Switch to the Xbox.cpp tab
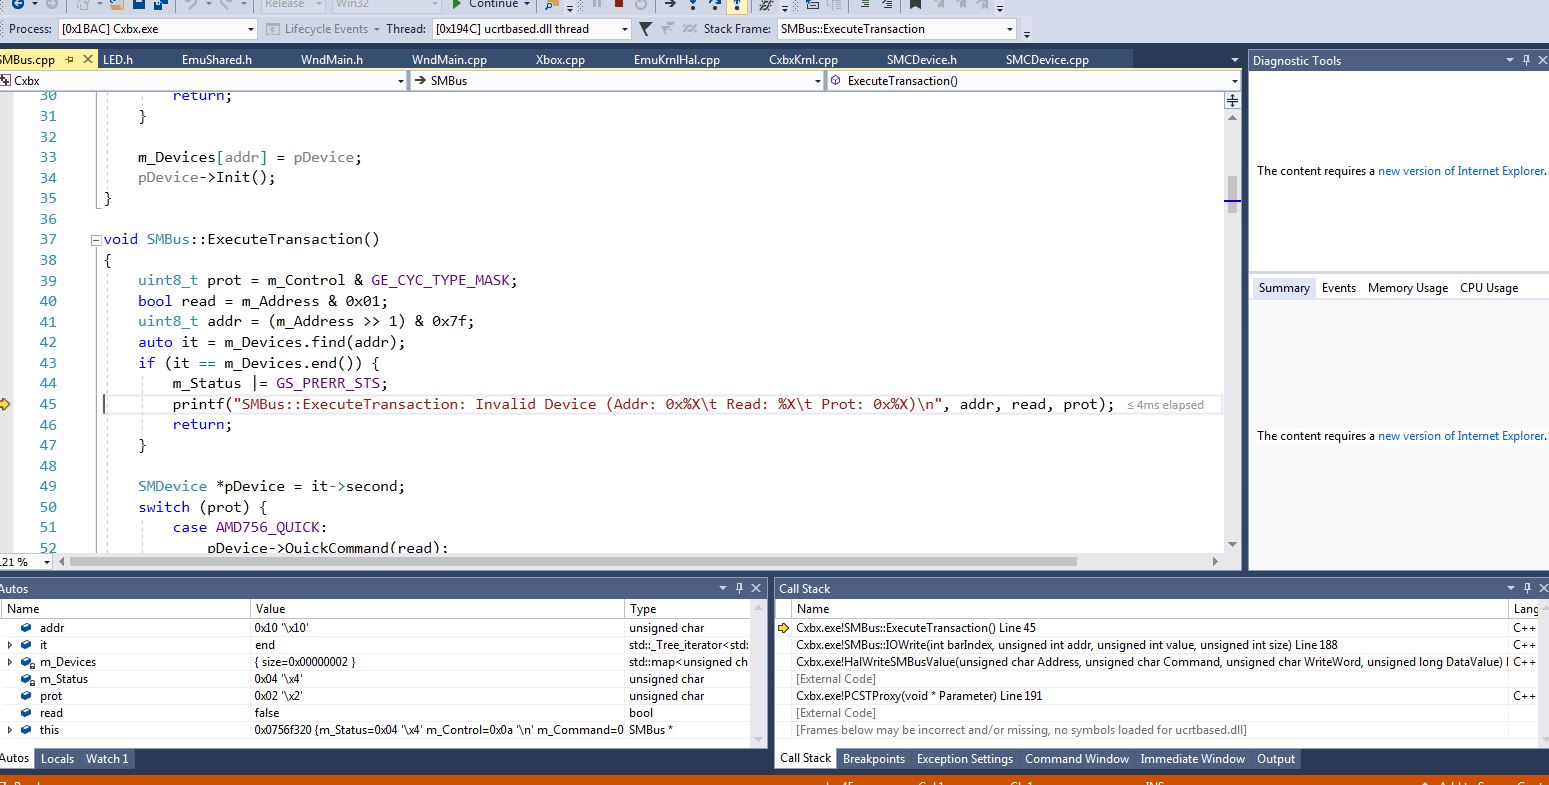This screenshot has height=785, width=1549. [560, 60]
